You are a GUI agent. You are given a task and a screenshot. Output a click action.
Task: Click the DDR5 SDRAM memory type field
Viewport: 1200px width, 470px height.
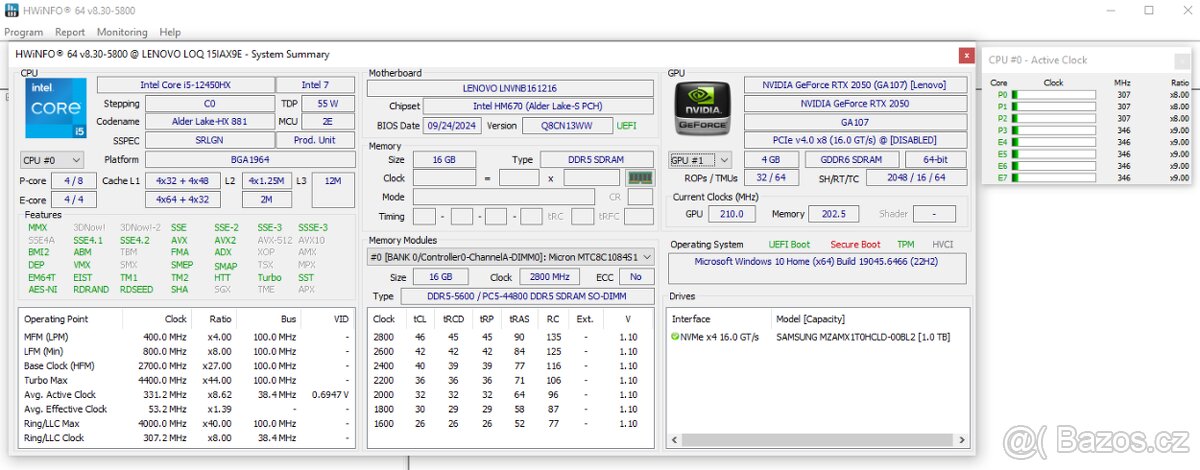click(597, 160)
